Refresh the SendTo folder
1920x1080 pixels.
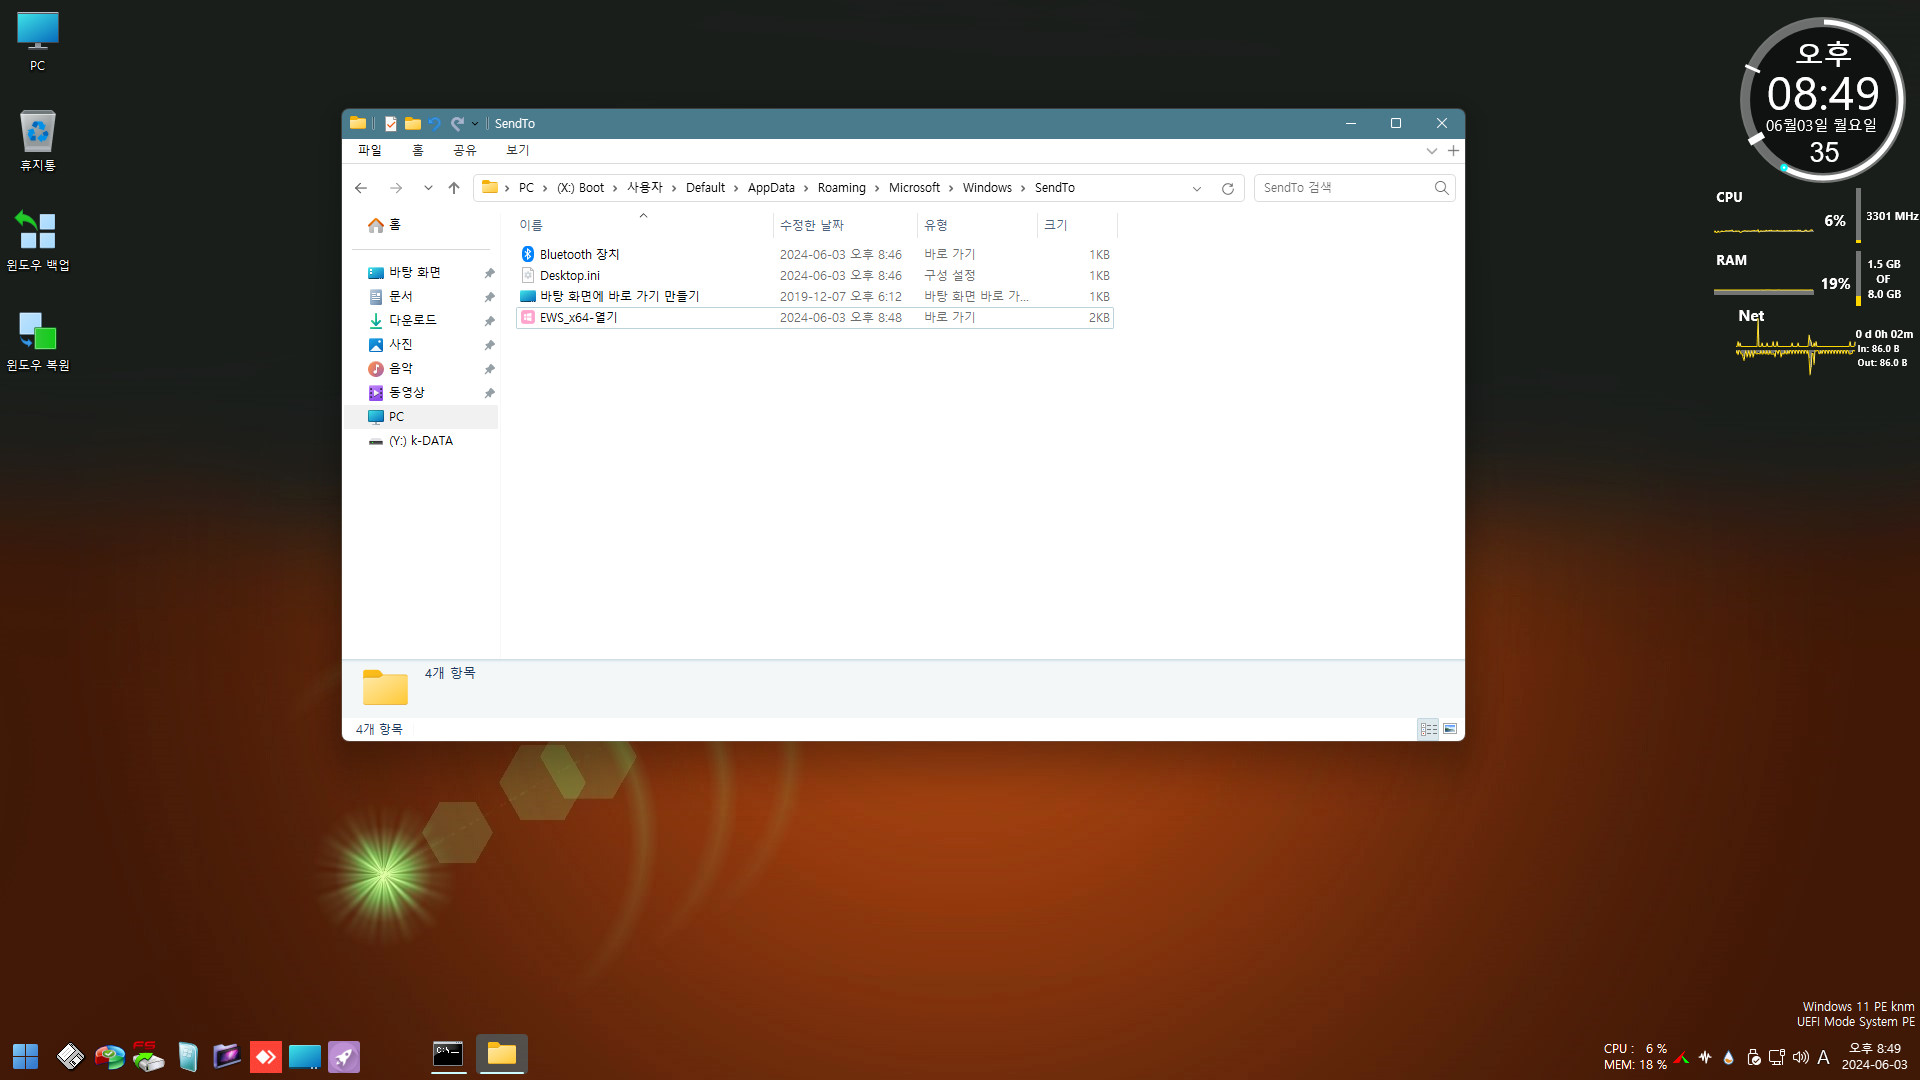coord(1228,188)
